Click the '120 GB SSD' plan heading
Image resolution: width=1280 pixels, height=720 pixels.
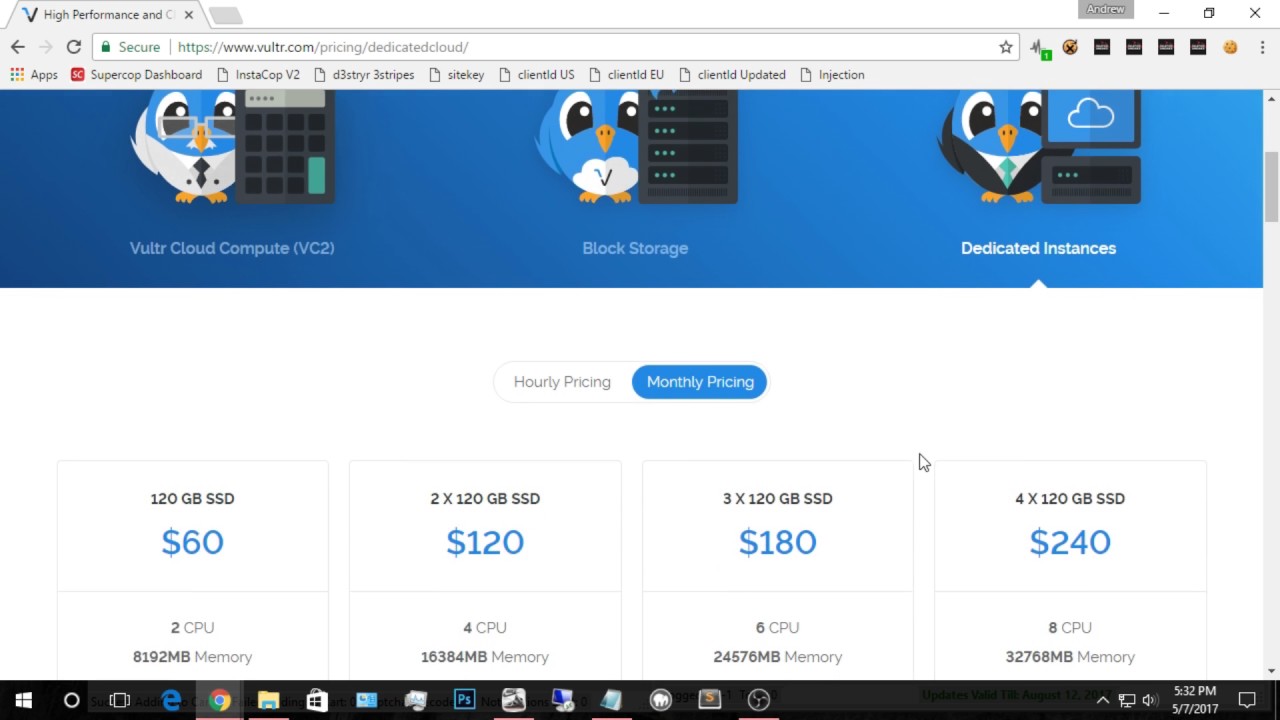pyautogui.click(x=192, y=498)
